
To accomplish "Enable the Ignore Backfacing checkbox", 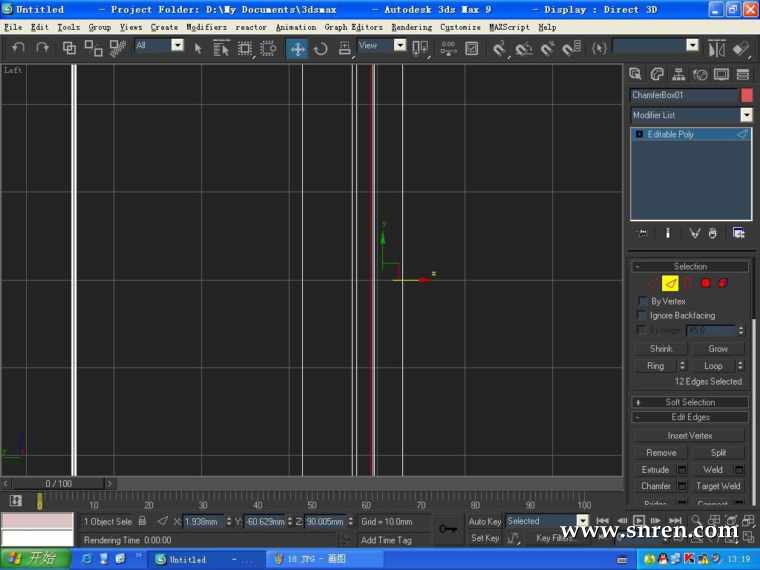I will tap(642, 316).
